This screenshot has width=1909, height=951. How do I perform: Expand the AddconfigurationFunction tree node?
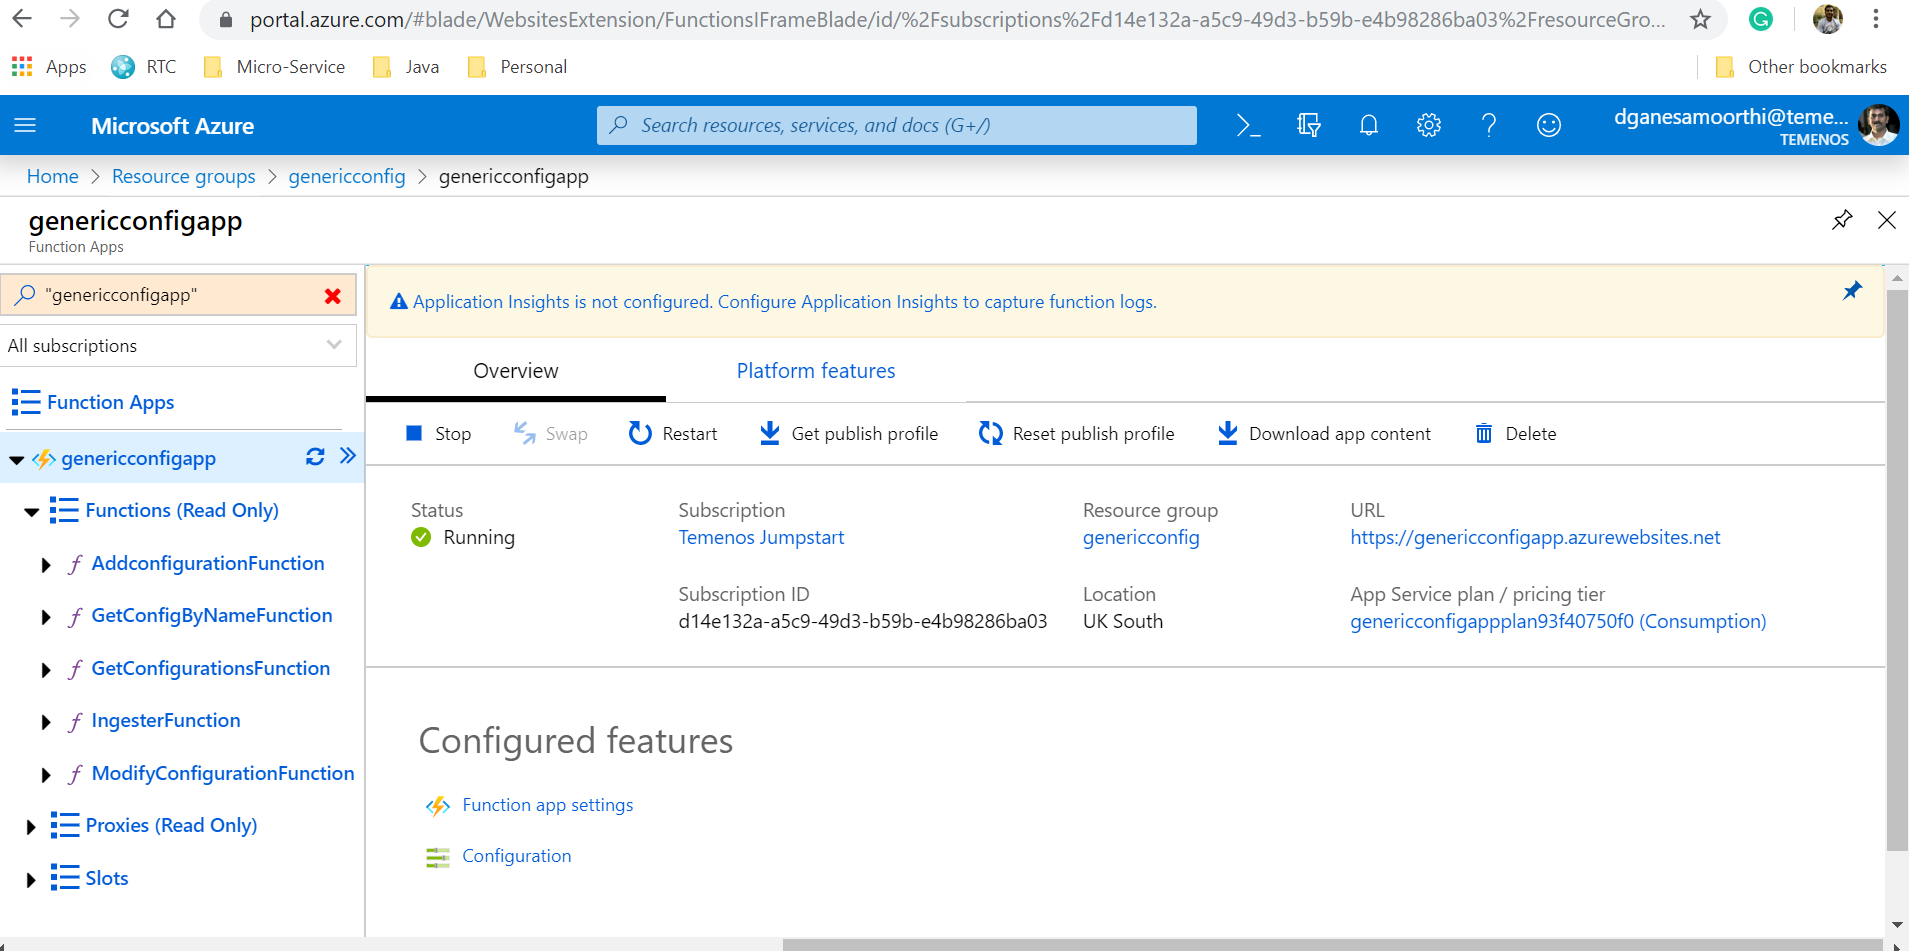pos(46,565)
